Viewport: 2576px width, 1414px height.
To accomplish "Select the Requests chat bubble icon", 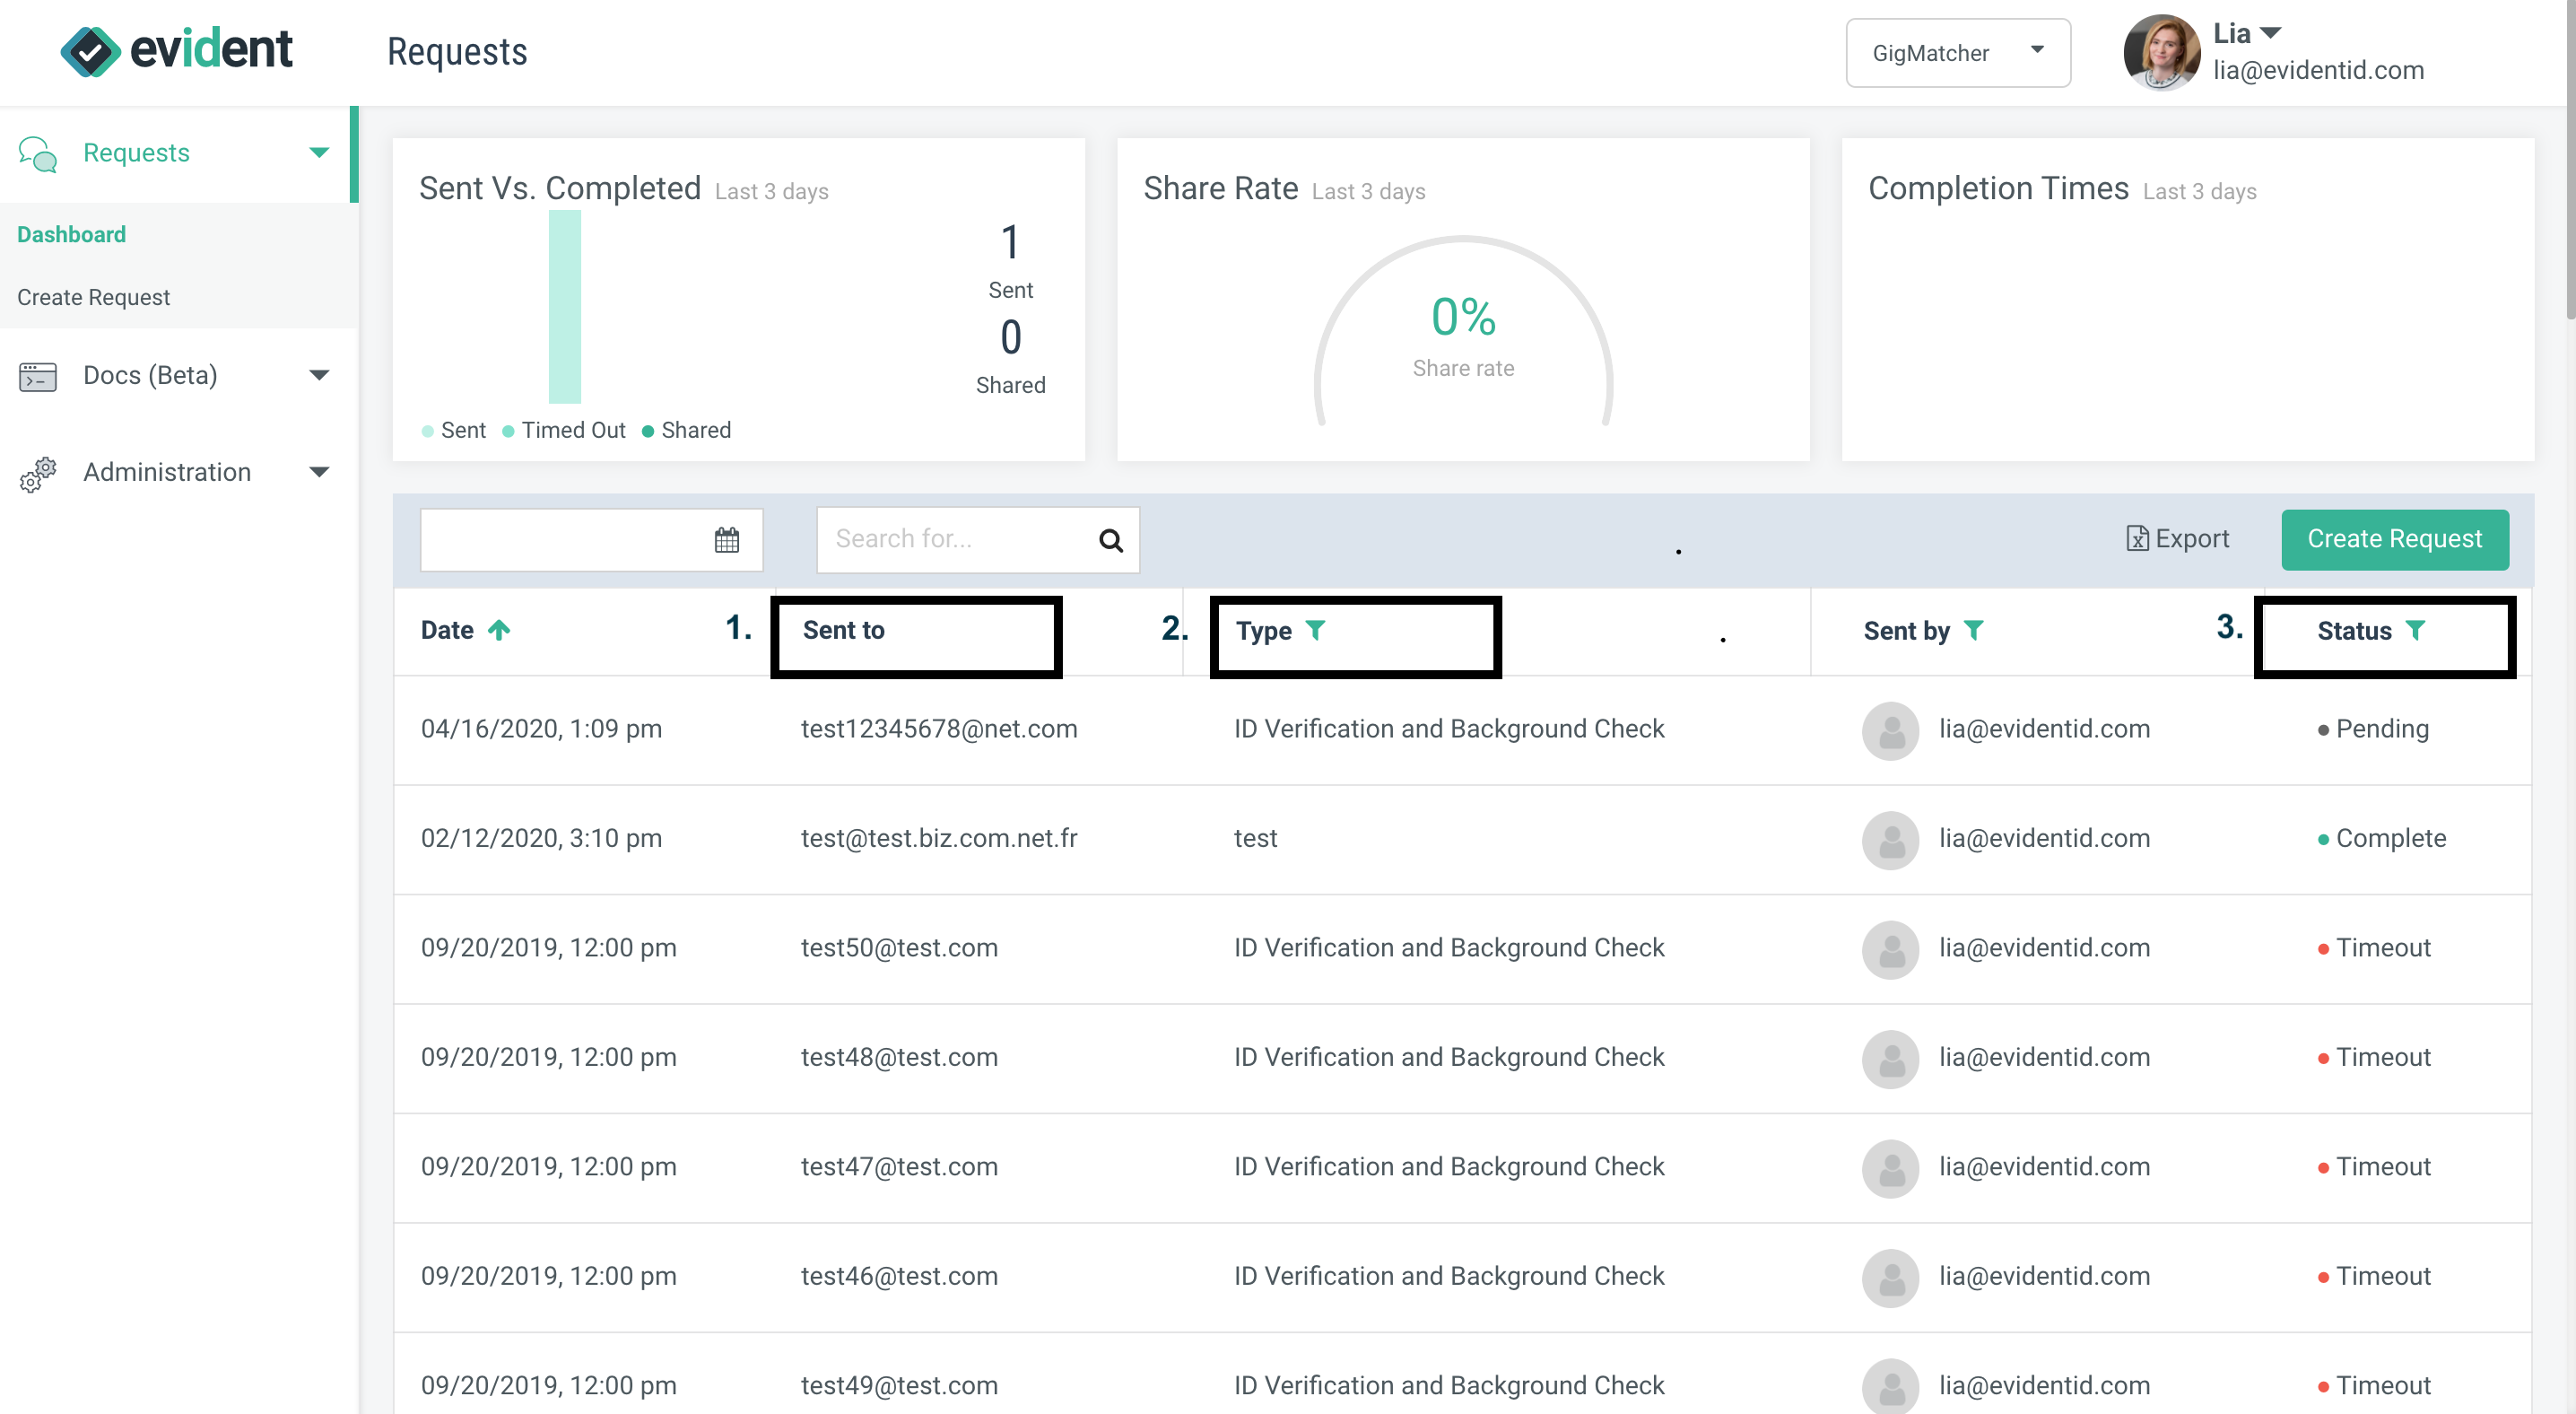I will pyautogui.click(x=37, y=152).
